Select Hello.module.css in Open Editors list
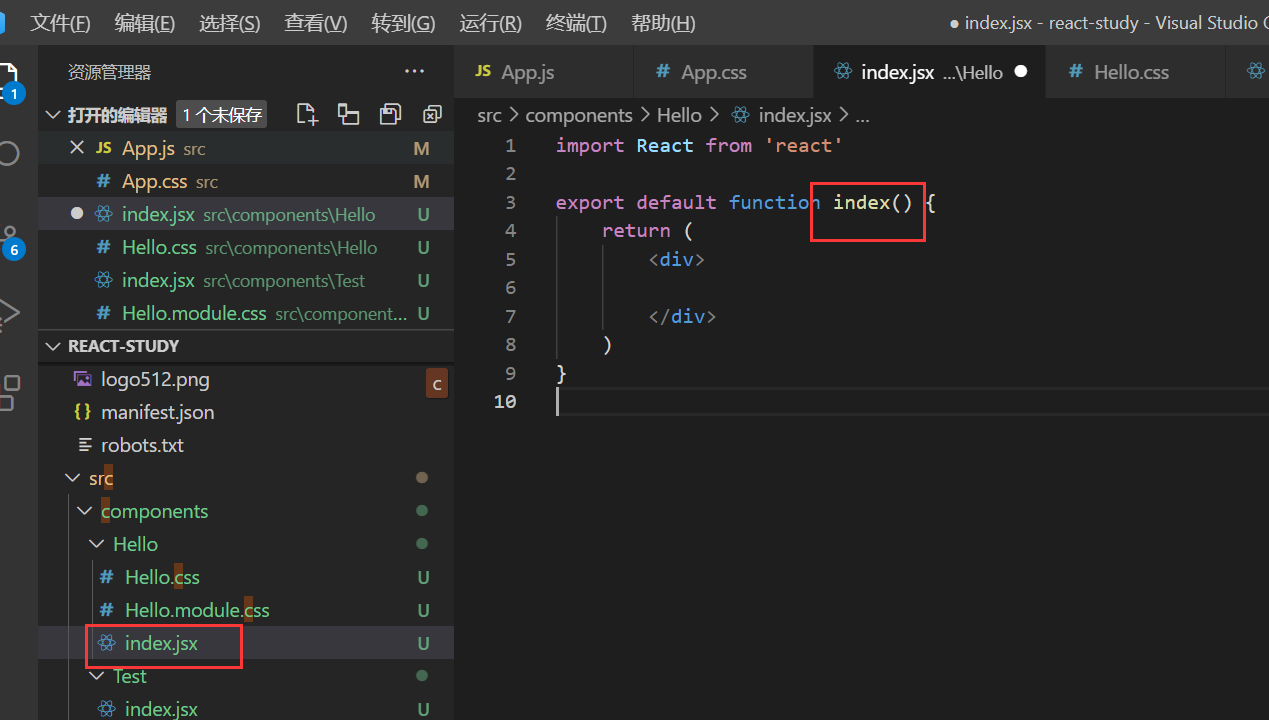The image size is (1269, 720). click(x=246, y=313)
